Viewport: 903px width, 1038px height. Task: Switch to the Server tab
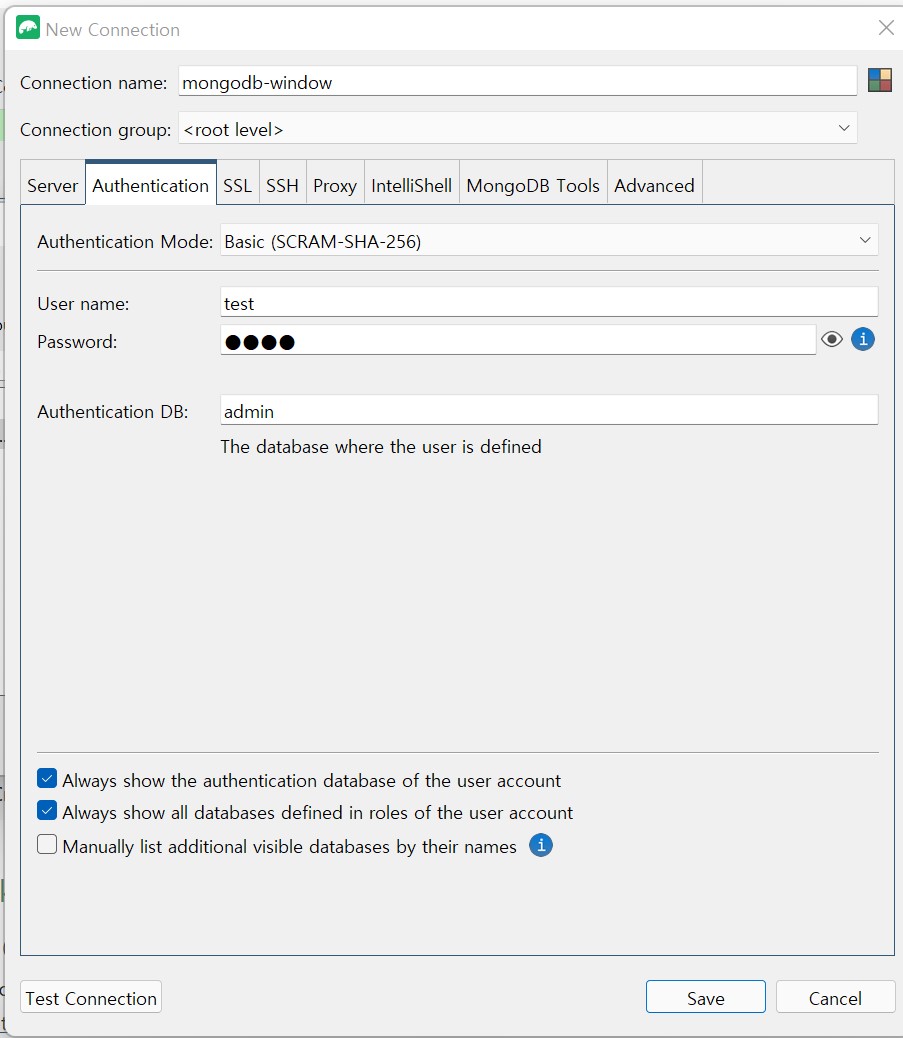pos(52,185)
